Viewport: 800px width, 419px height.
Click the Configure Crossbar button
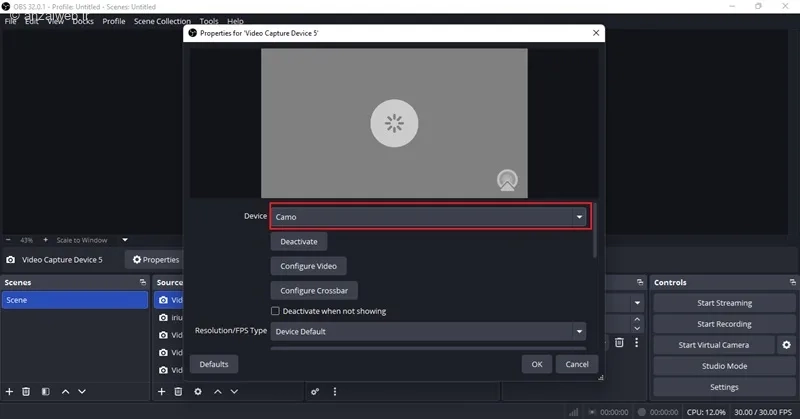coord(314,290)
